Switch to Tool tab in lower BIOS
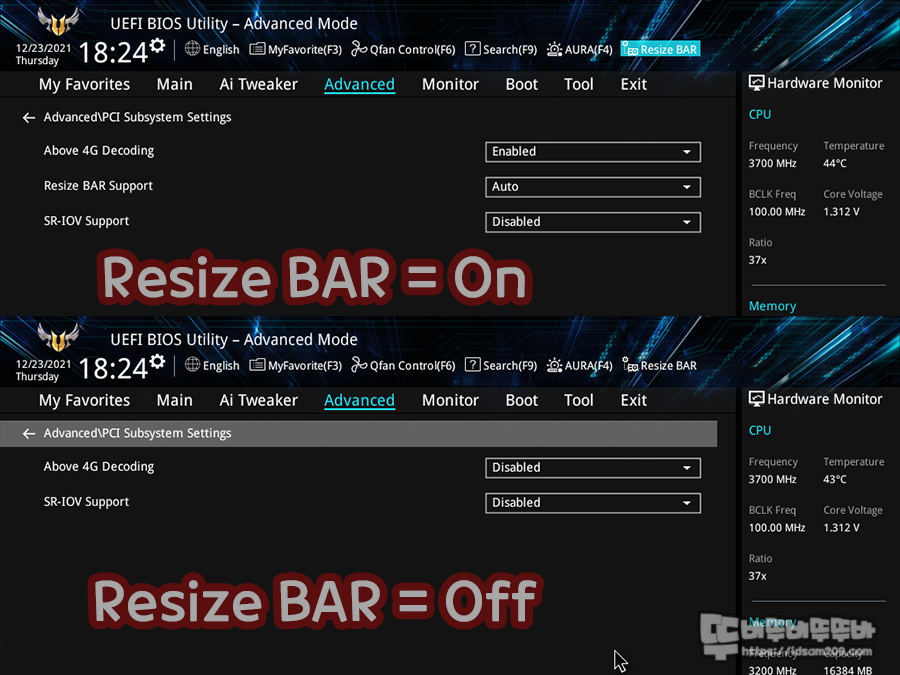Image resolution: width=900 pixels, height=675 pixels. [579, 401]
